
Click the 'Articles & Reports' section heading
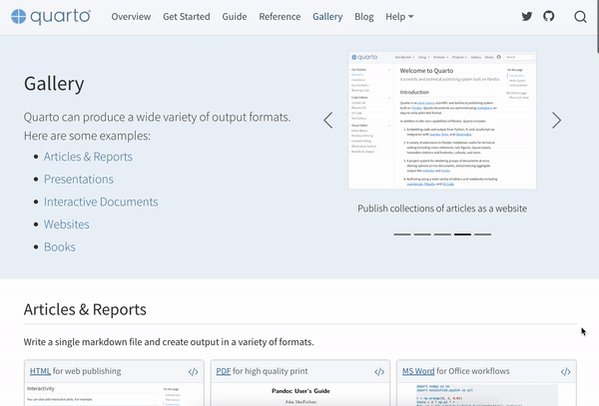[85, 309]
